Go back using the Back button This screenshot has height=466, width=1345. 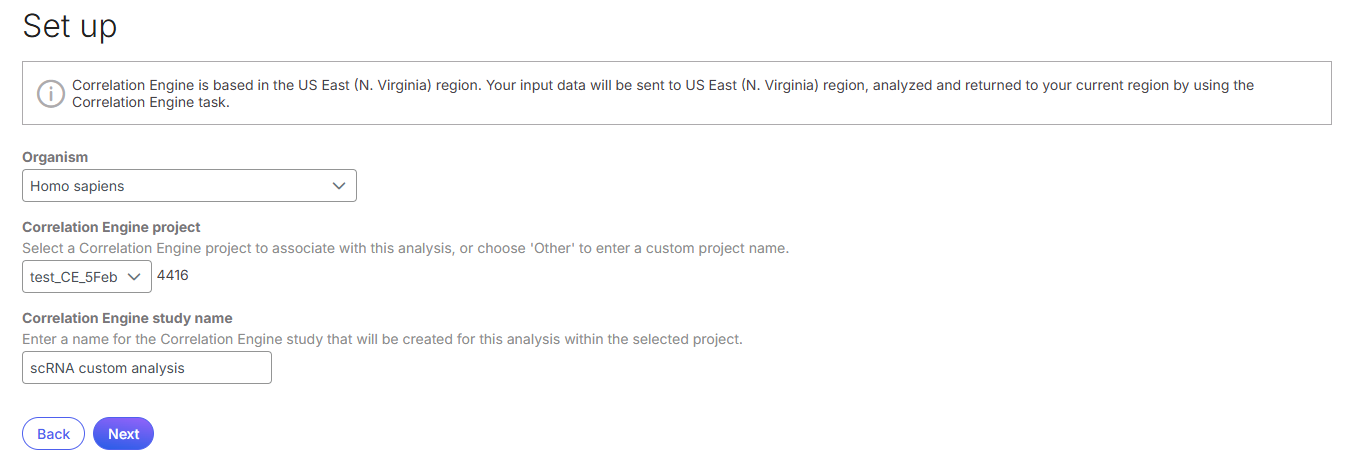click(x=53, y=434)
